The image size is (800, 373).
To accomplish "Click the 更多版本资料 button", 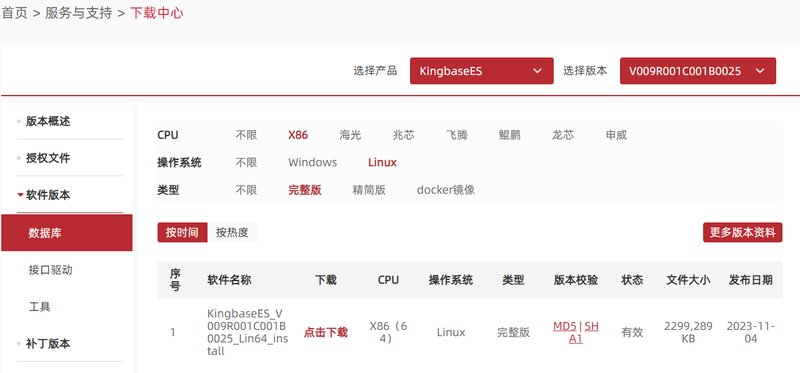I will pos(742,233).
